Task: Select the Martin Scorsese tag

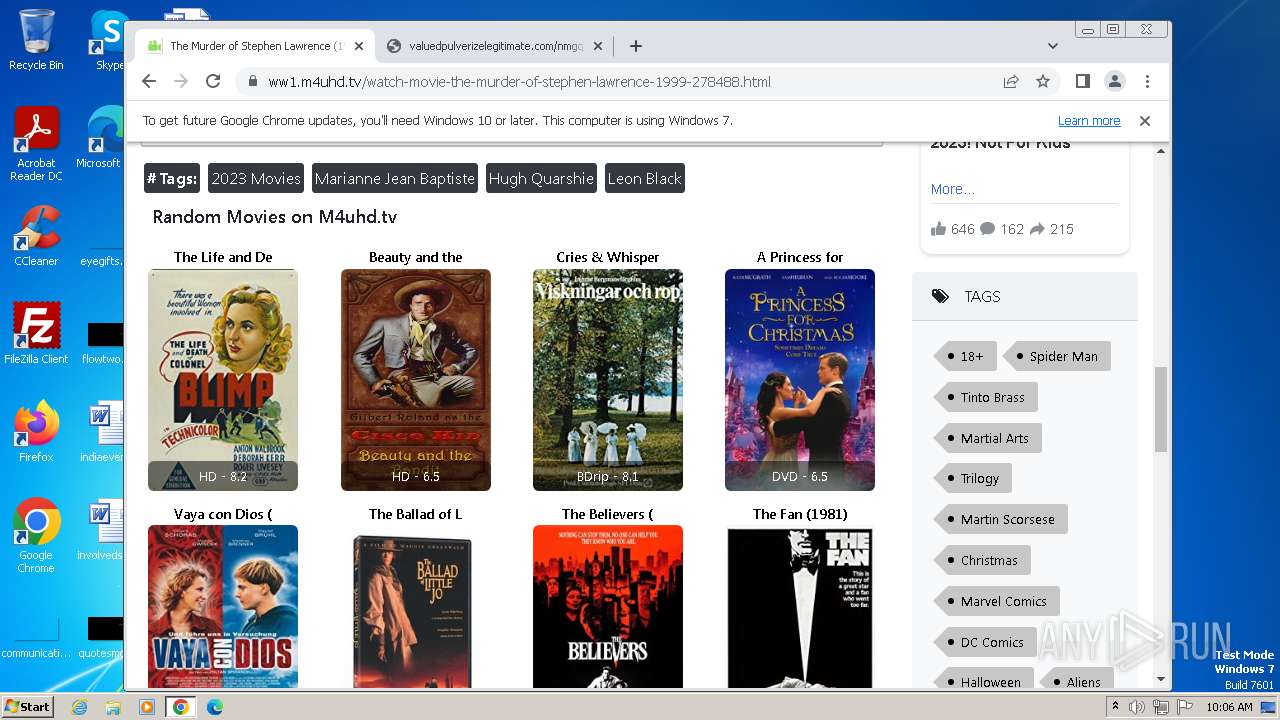Action: click(1000, 519)
